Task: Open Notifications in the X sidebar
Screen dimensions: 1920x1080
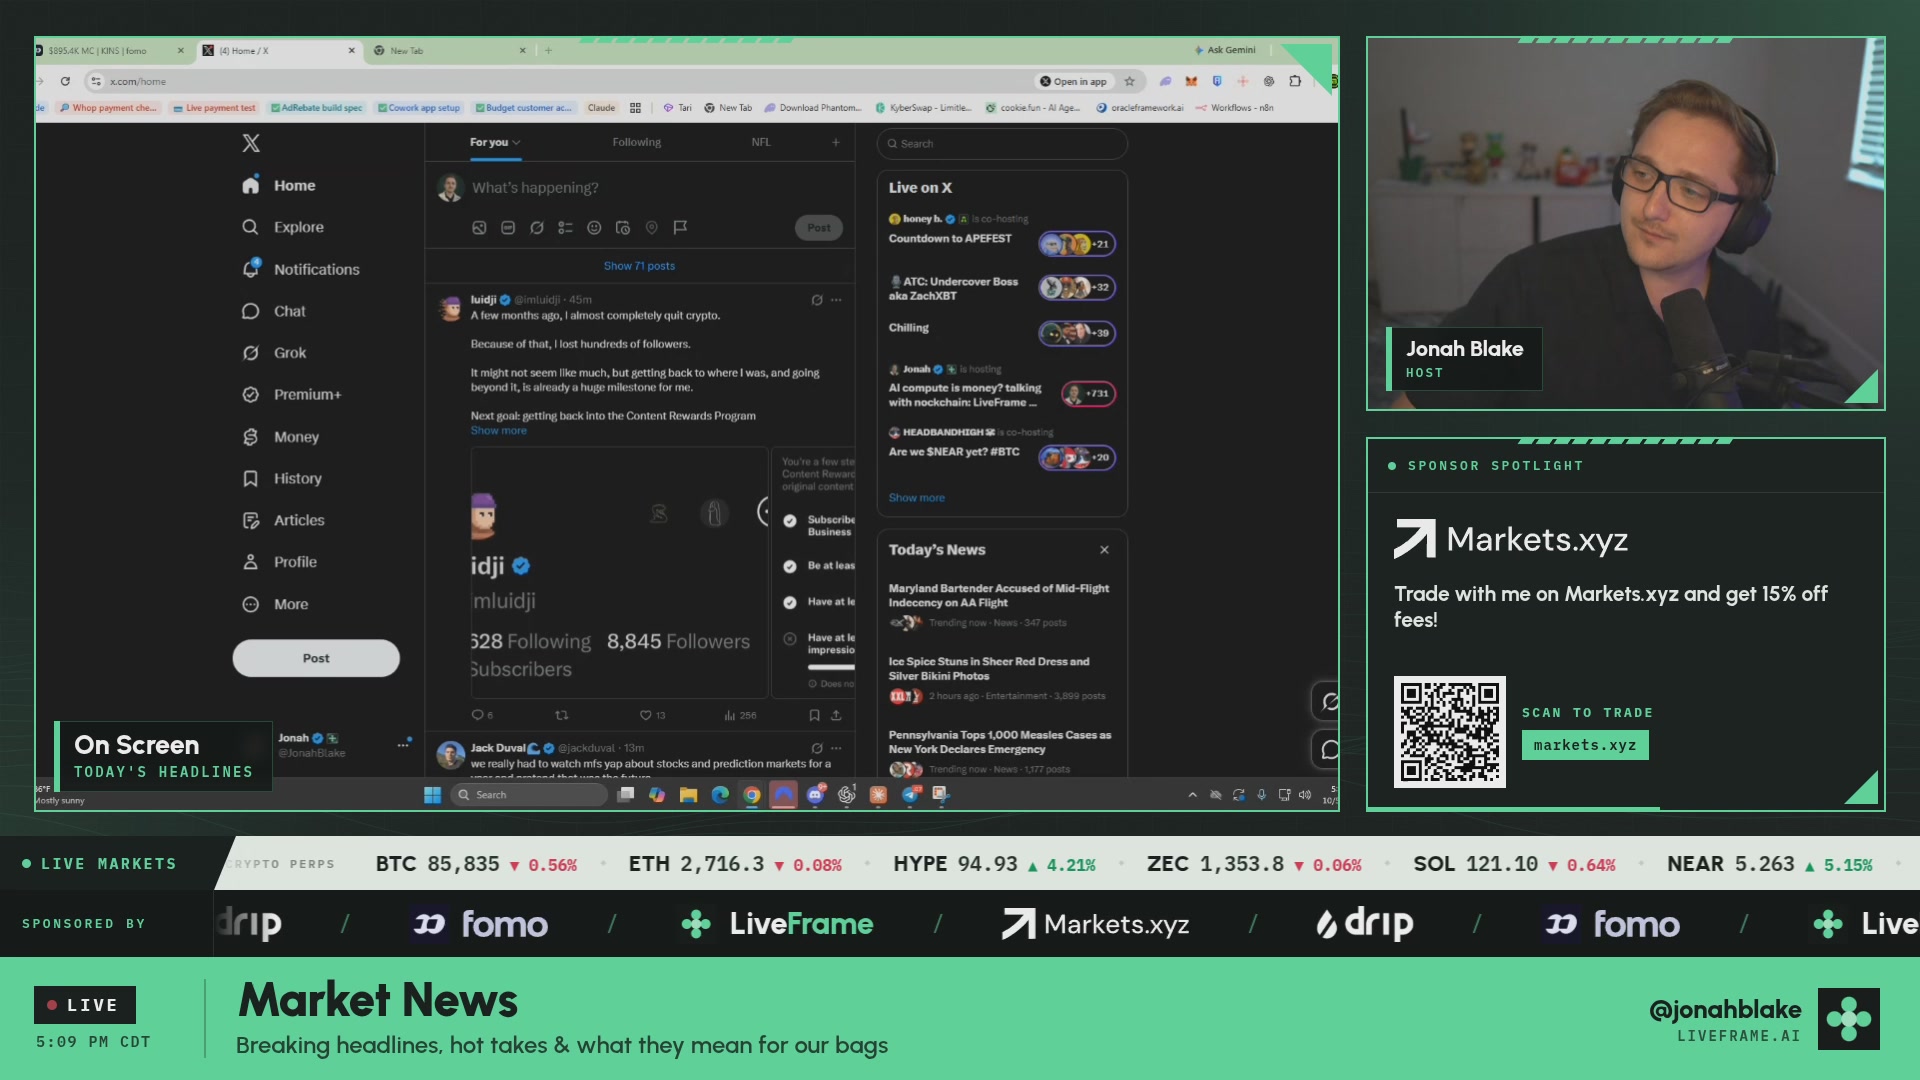Action: tap(301, 269)
